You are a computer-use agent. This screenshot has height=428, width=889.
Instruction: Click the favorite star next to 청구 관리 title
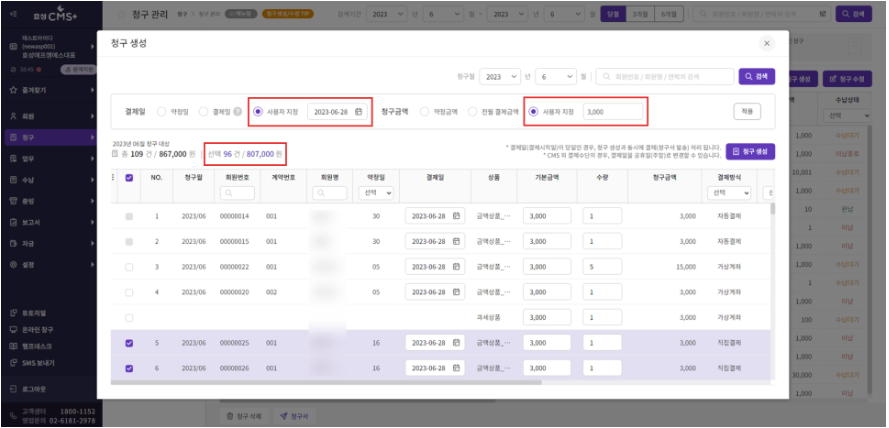(x=121, y=15)
